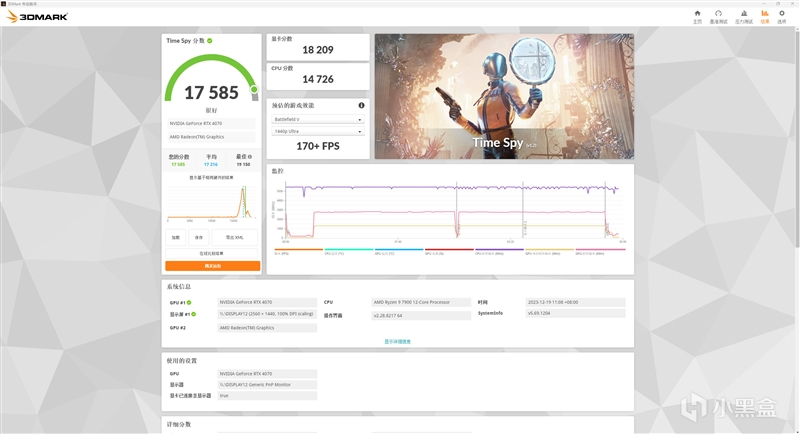Click the v2.28.8217 64 field in the 操作界面 row
This screenshot has width=800, height=434.
421,316
